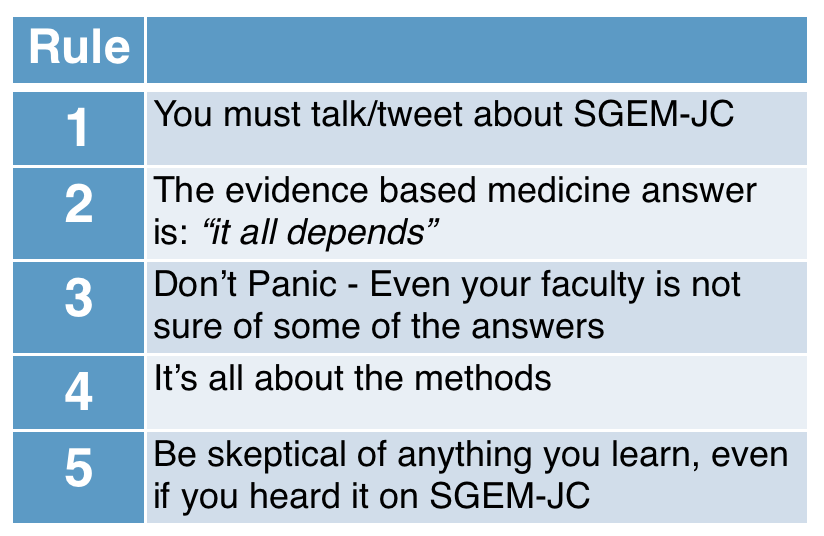Click rule number 2 cell

[x=78, y=213]
